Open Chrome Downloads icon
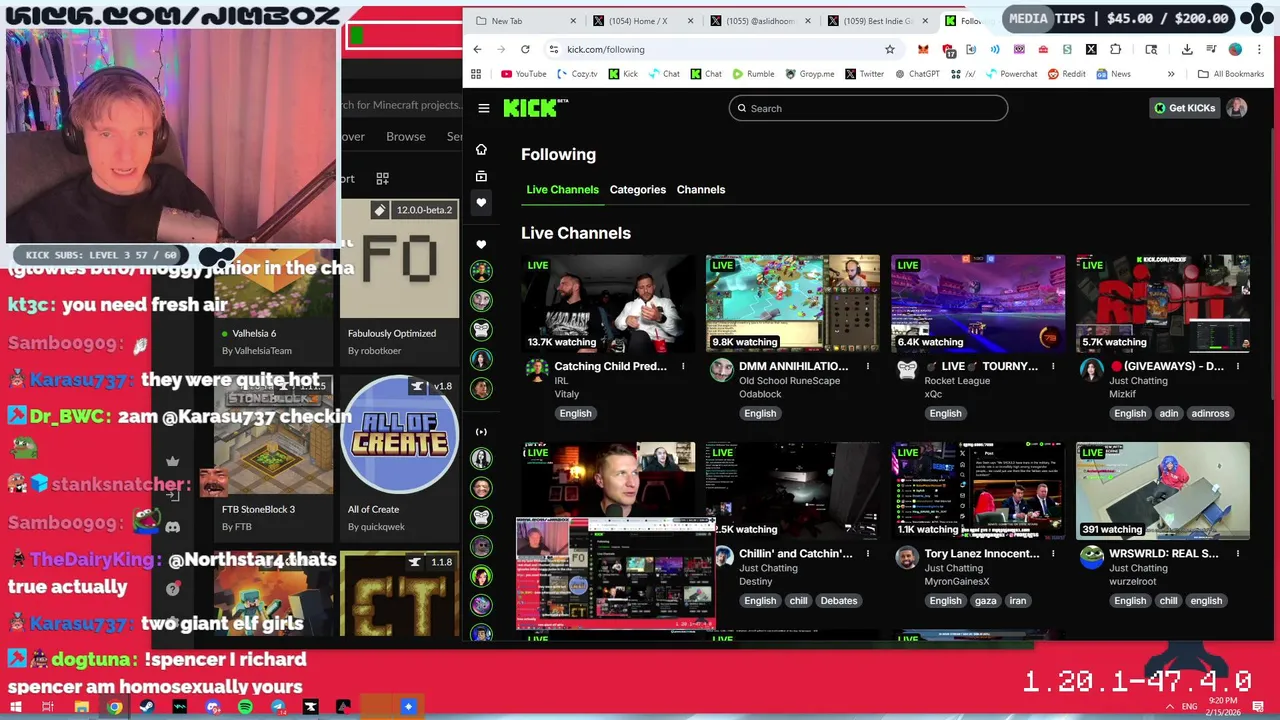 (1187, 49)
